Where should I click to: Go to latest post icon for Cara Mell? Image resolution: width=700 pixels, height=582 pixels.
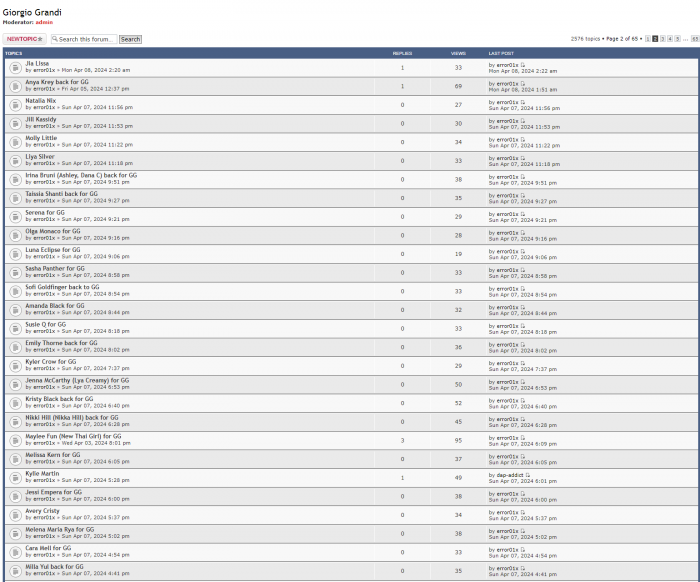pos(523,549)
